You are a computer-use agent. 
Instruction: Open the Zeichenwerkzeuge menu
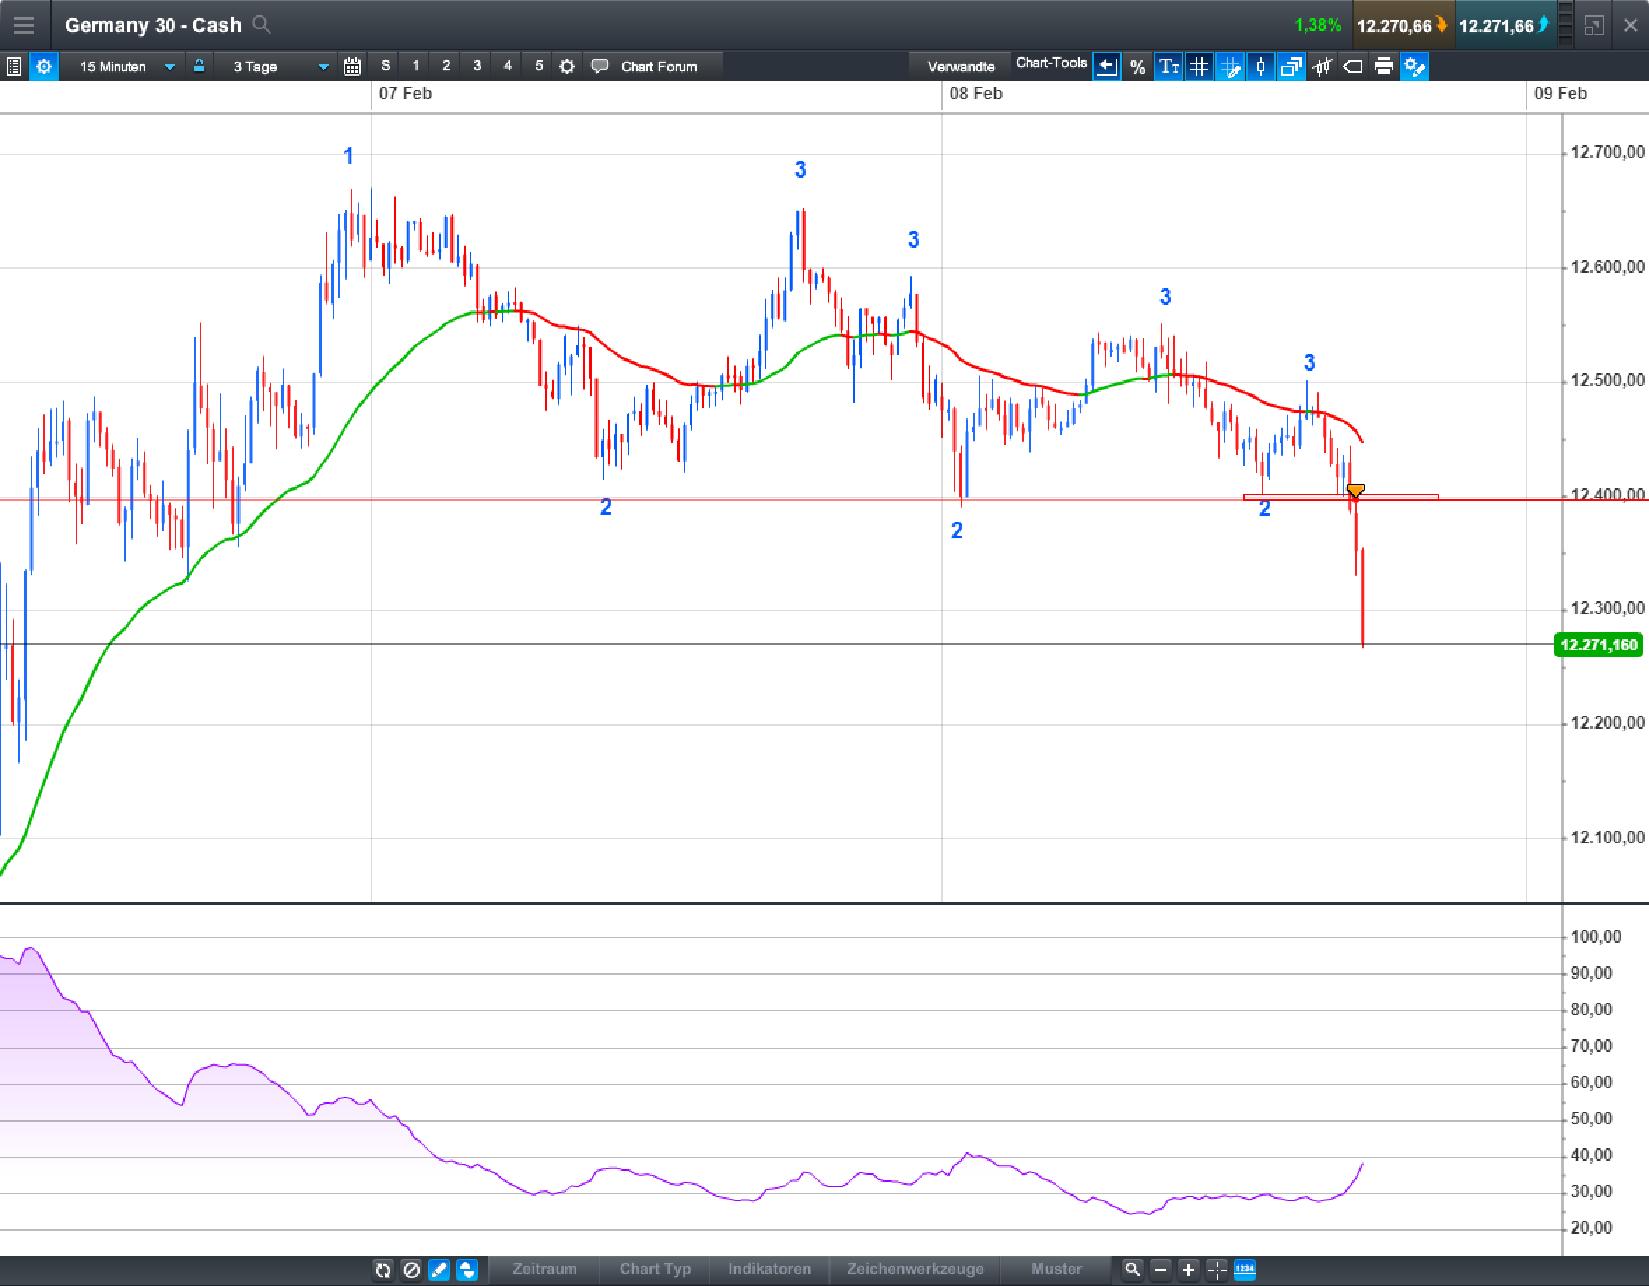click(913, 1269)
